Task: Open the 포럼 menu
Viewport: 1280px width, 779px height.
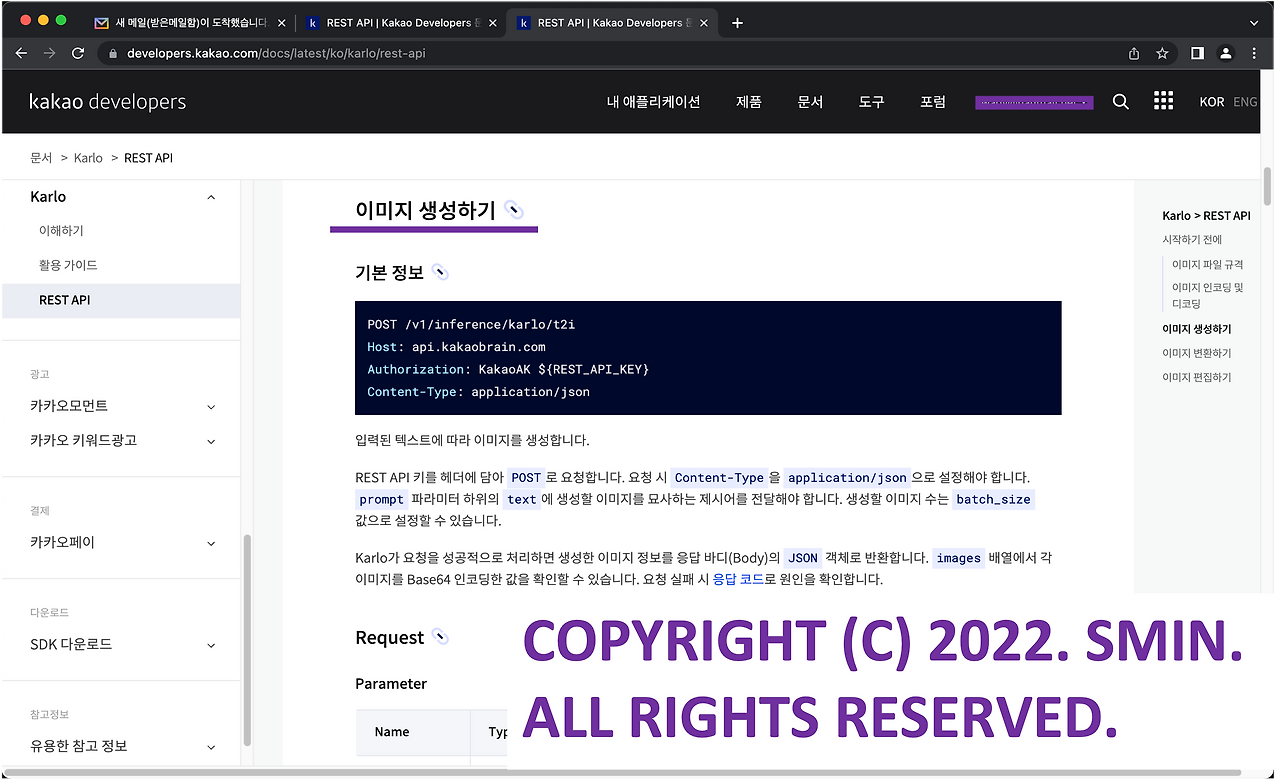Action: pyautogui.click(x=932, y=102)
